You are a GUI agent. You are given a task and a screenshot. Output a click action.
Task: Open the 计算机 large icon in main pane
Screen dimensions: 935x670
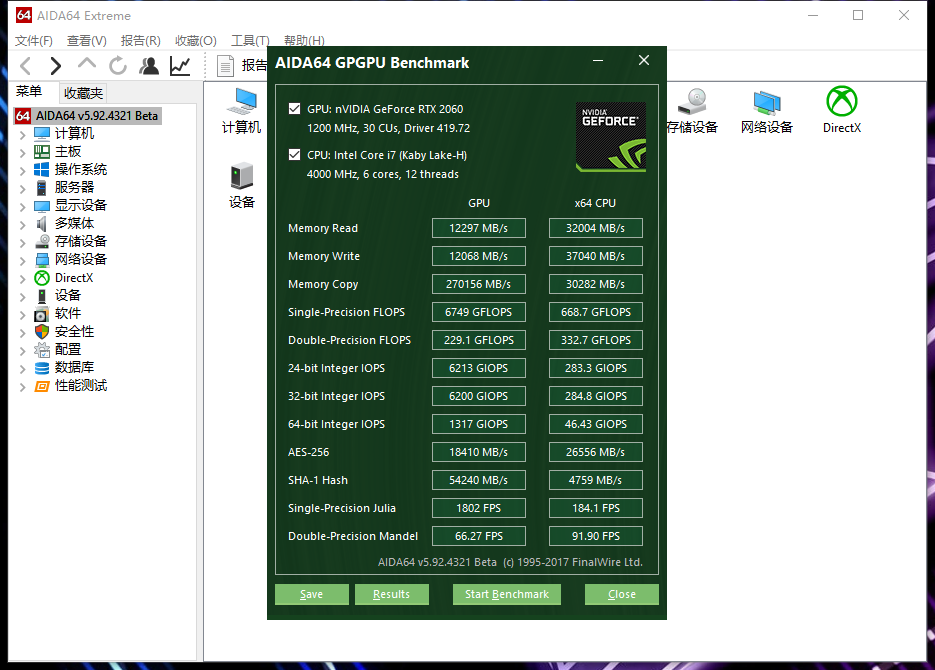click(x=242, y=111)
